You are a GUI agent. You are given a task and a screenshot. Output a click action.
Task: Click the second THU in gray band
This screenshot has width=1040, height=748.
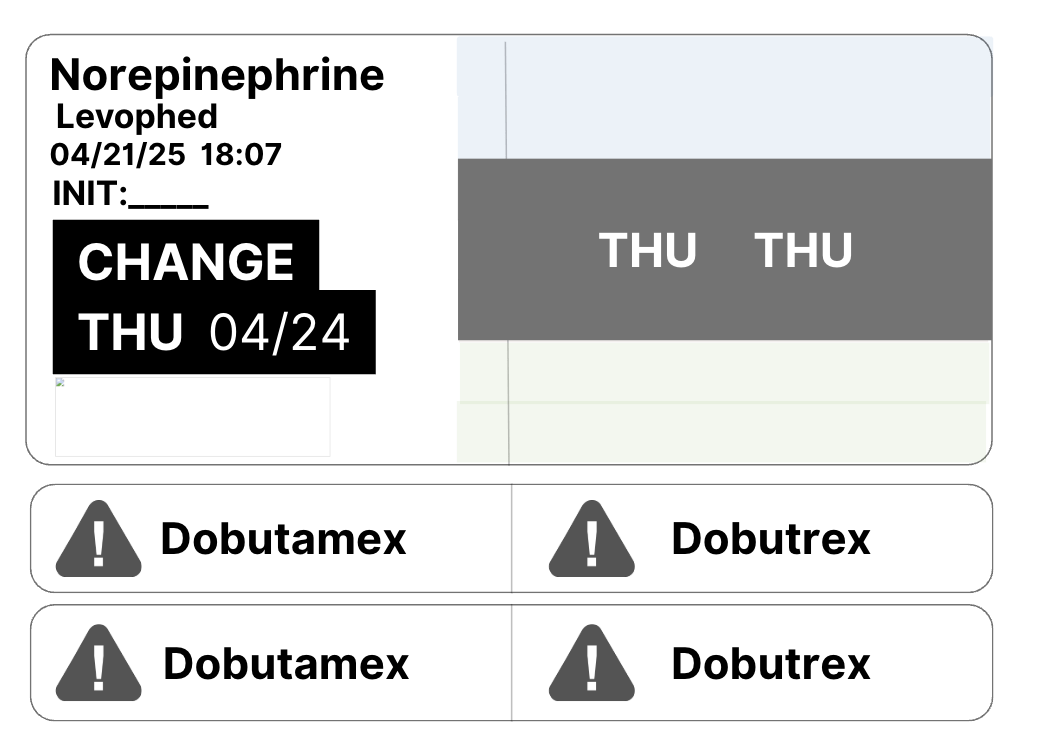tap(803, 250)
